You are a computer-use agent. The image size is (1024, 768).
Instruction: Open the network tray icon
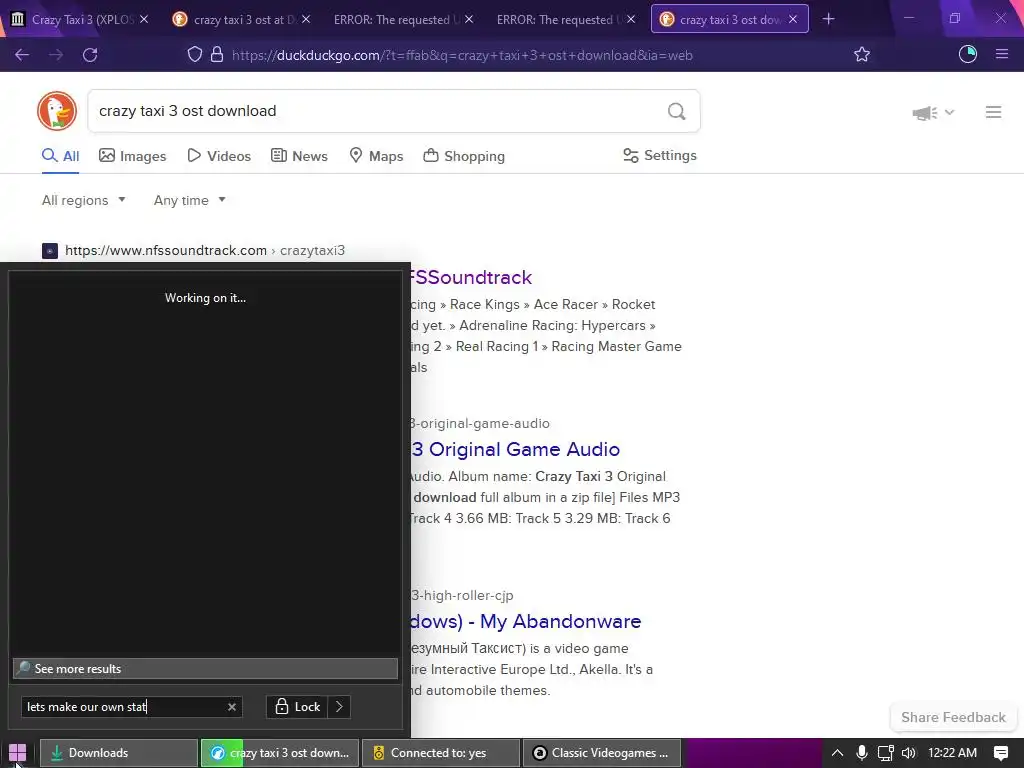point(885,753)
